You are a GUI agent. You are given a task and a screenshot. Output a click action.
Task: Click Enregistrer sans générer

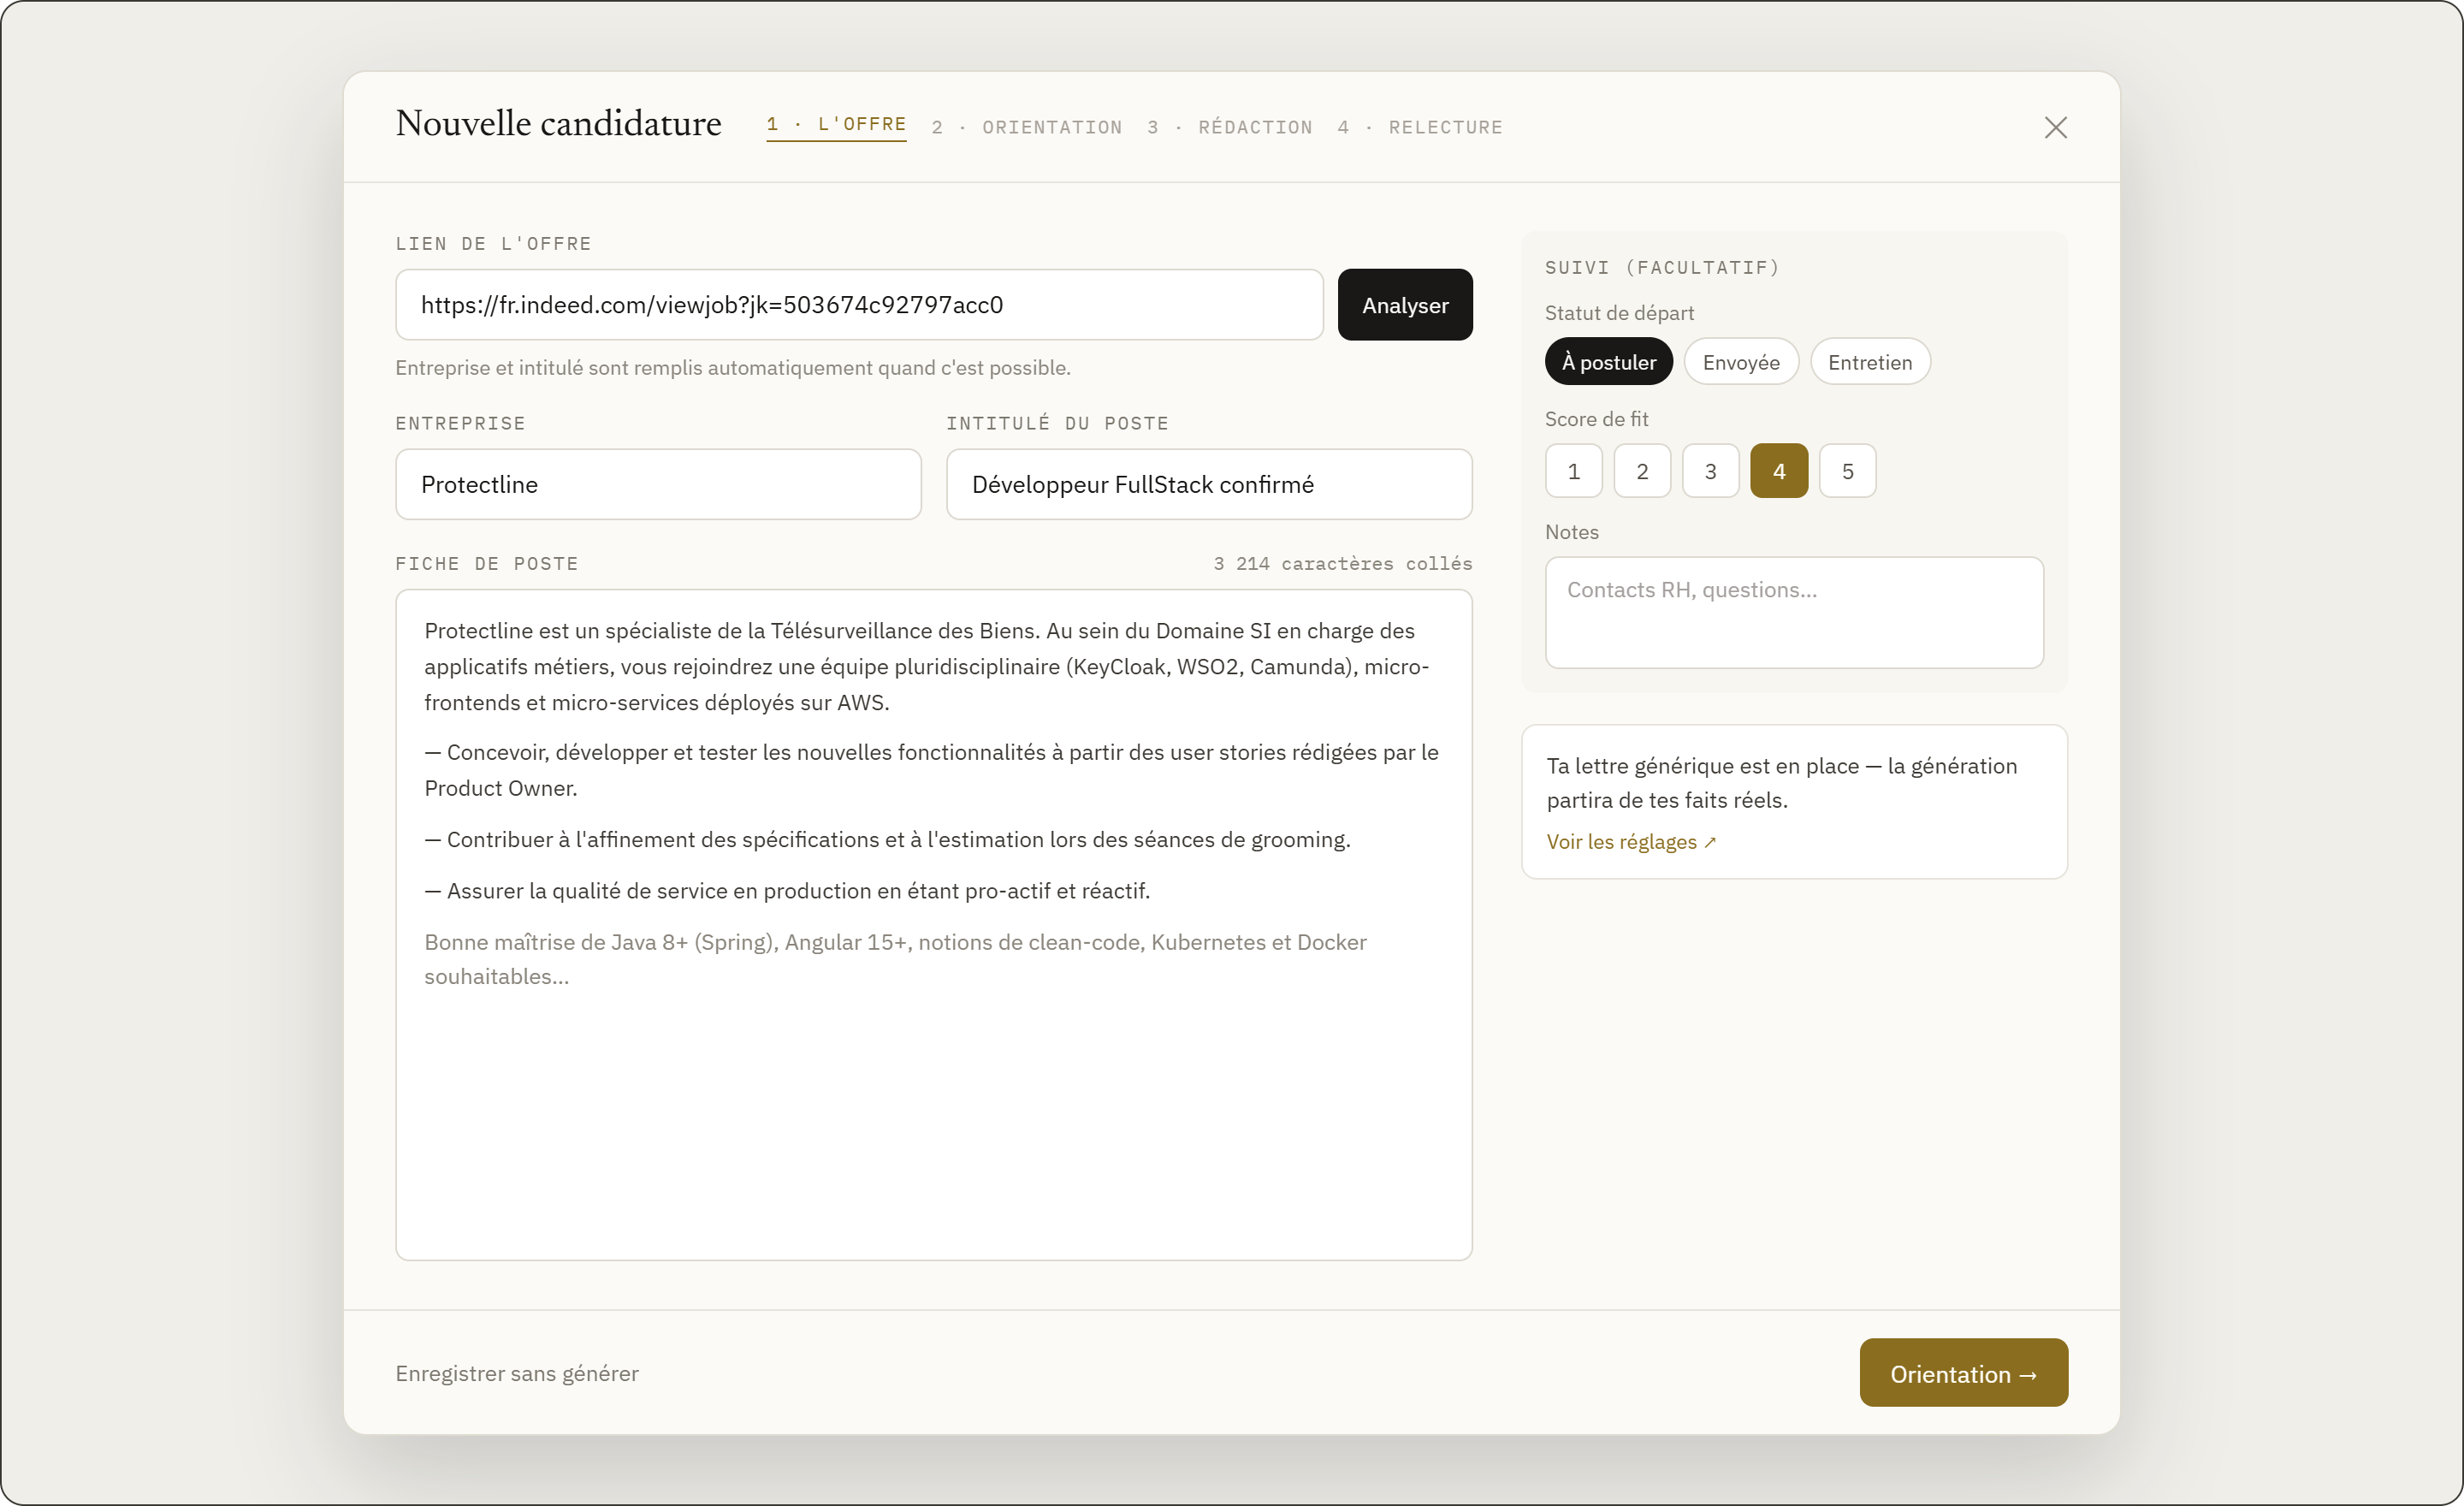coord(516,1373)
